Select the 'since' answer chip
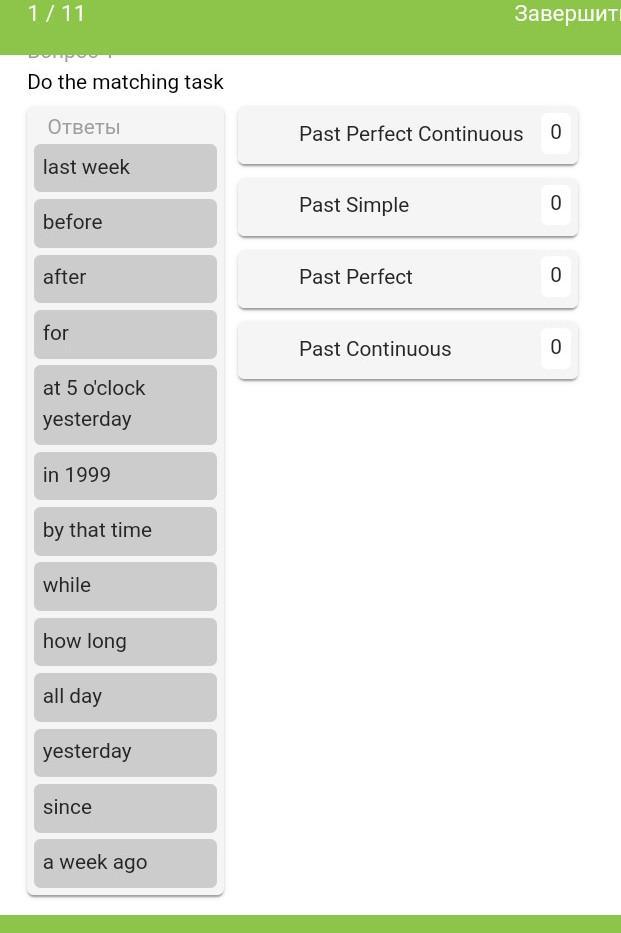This screenshot has height=933, width=621. point(125,807)
